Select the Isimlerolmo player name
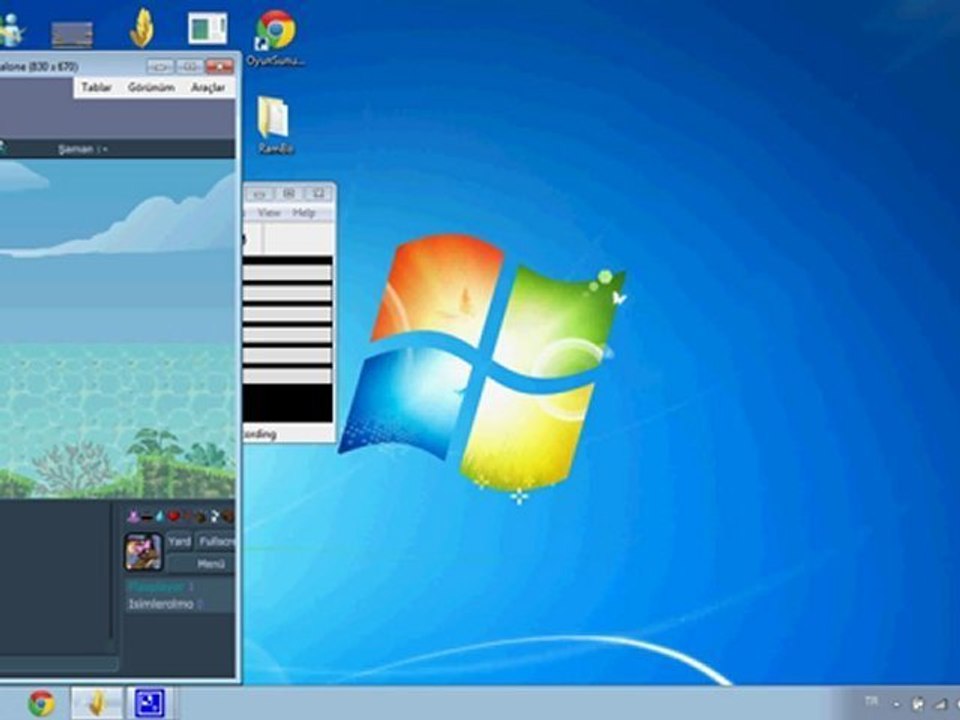This screenshot has width=960, height=720. point(160,604)
